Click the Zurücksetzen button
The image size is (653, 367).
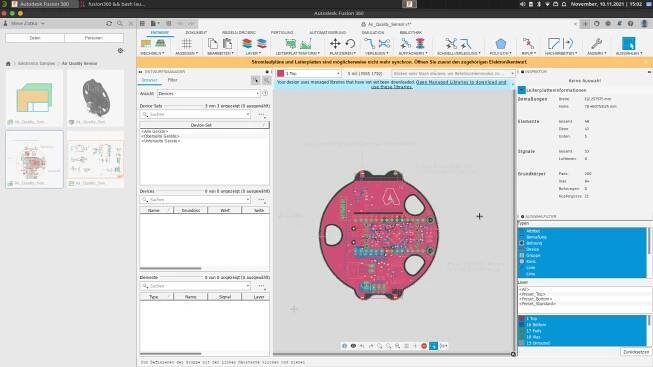pyautogui.click(x=636, y=352)
